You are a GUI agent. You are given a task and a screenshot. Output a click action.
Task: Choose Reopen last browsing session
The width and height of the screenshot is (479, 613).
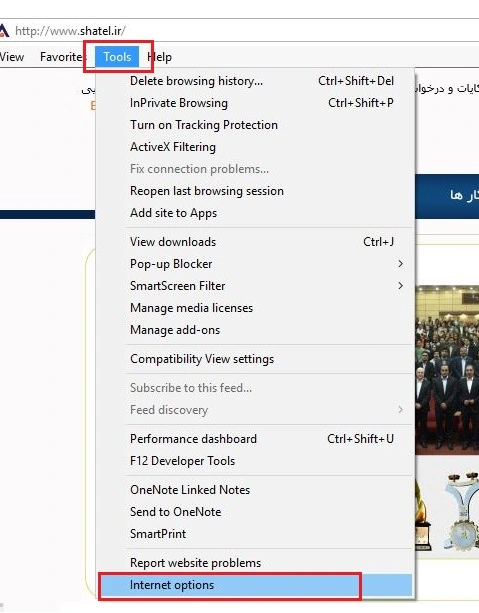tap(255, 191)
